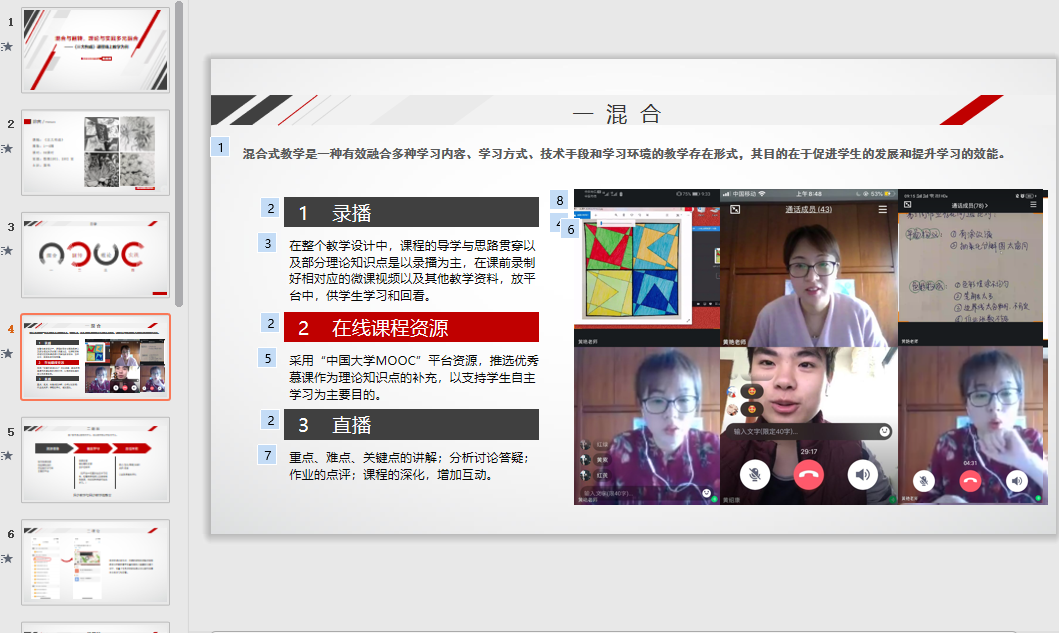The image size is (1059, 633).
Task: Click the "输入文字(限定40字)" field in center photo
Action: 800,432
